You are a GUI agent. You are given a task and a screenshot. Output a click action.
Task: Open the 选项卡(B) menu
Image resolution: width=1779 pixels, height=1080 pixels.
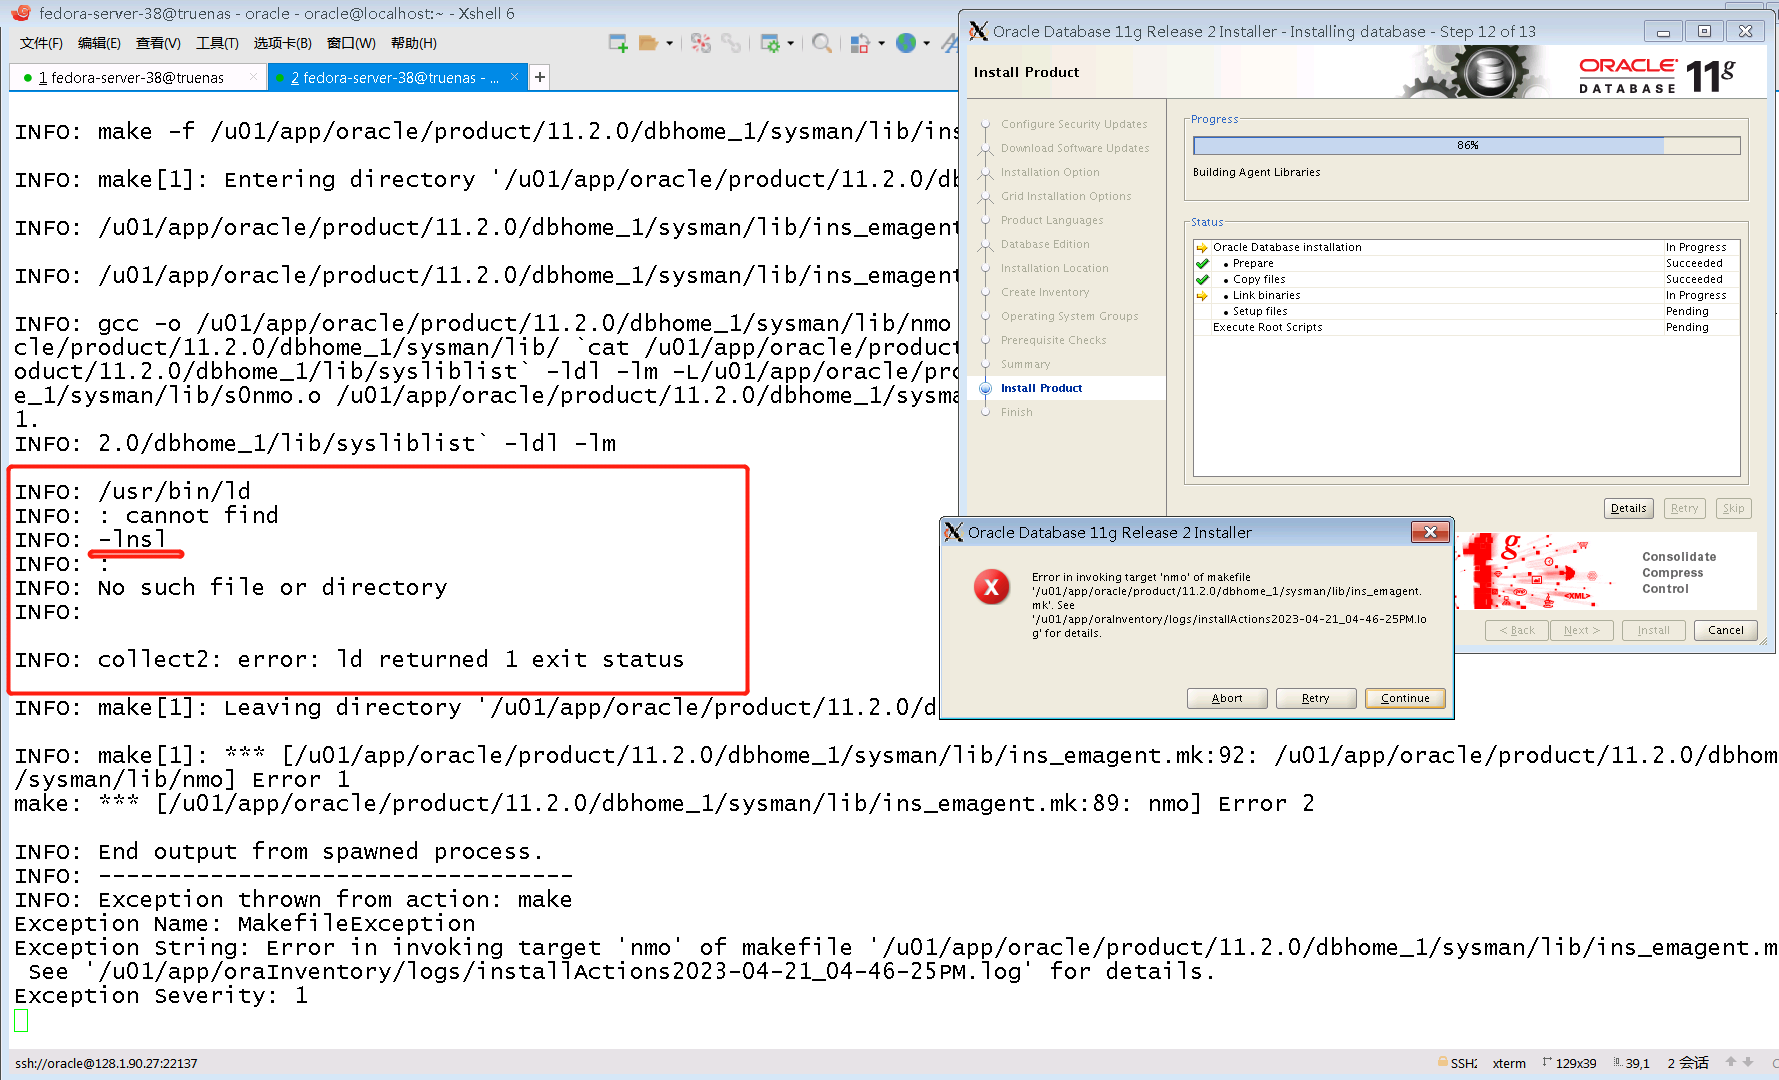tap(283, 43)
